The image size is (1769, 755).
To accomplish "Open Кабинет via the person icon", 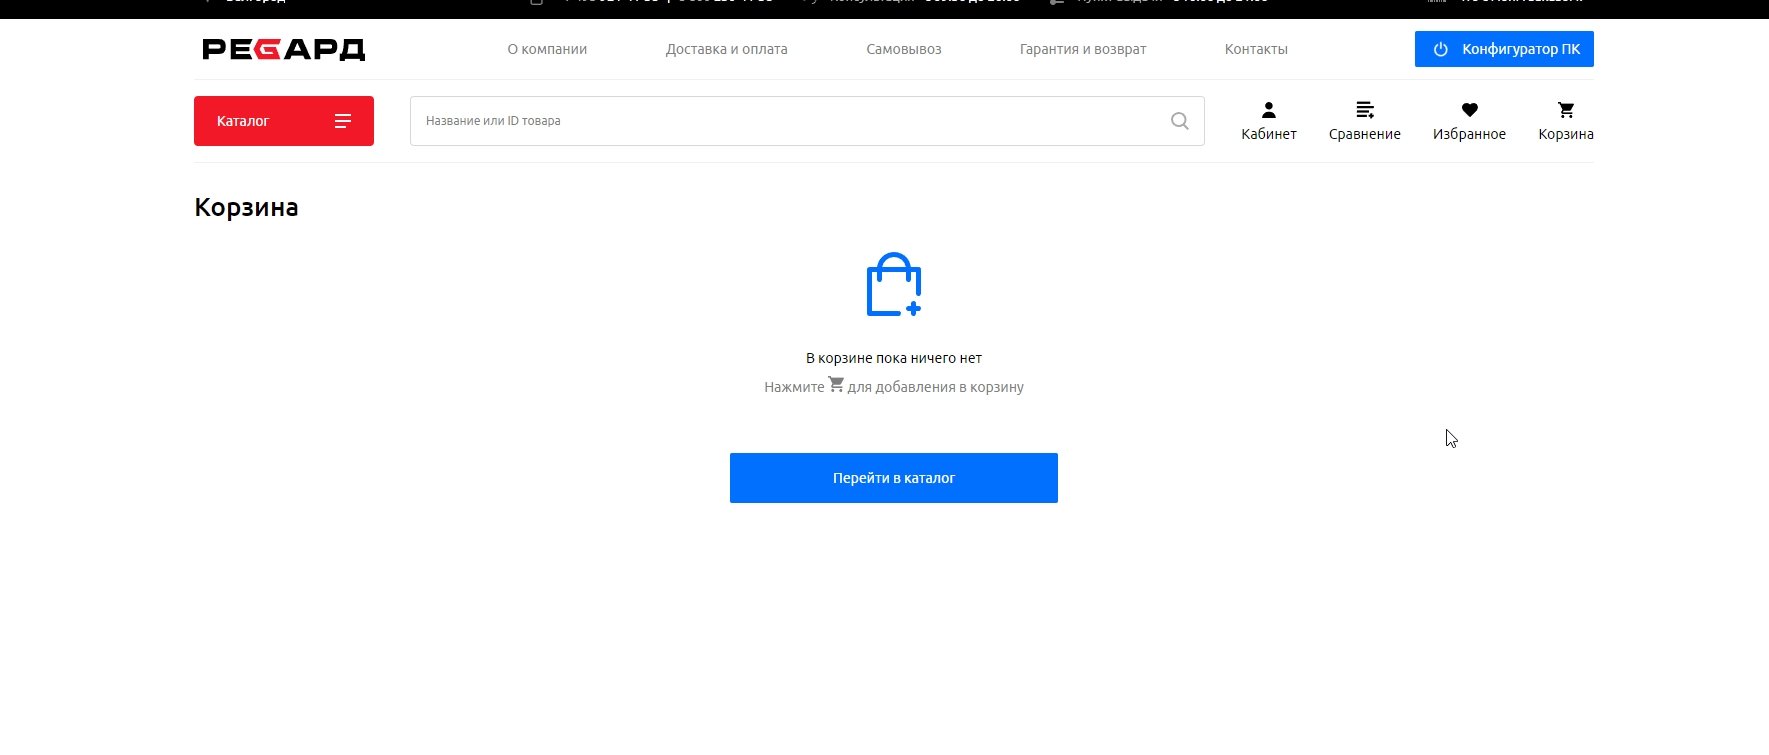I will click(1268, 110).
